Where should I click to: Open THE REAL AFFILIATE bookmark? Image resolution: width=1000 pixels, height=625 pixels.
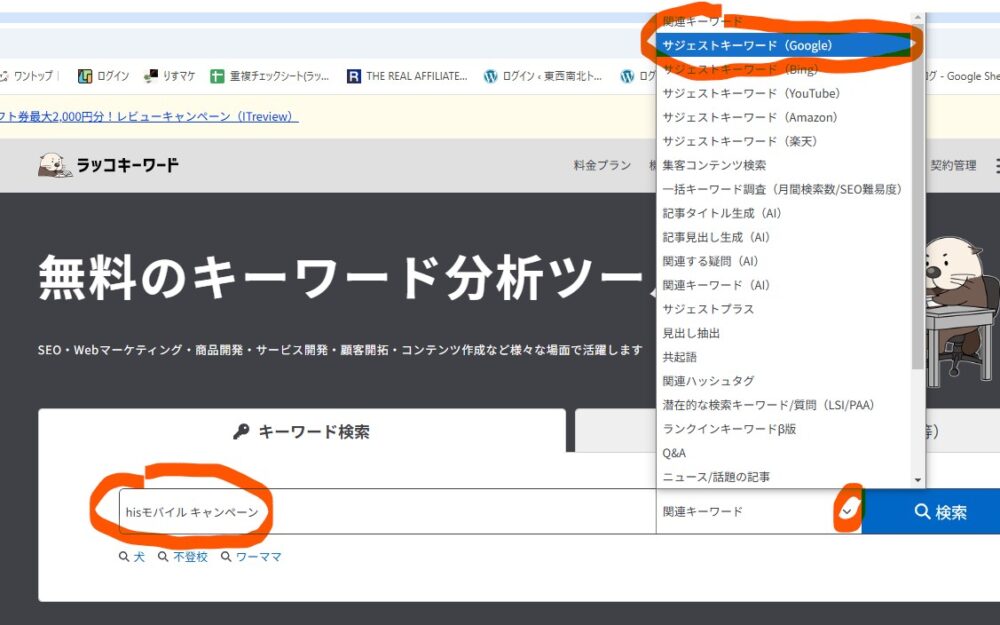pyautogui.click(x=407, y=76)
